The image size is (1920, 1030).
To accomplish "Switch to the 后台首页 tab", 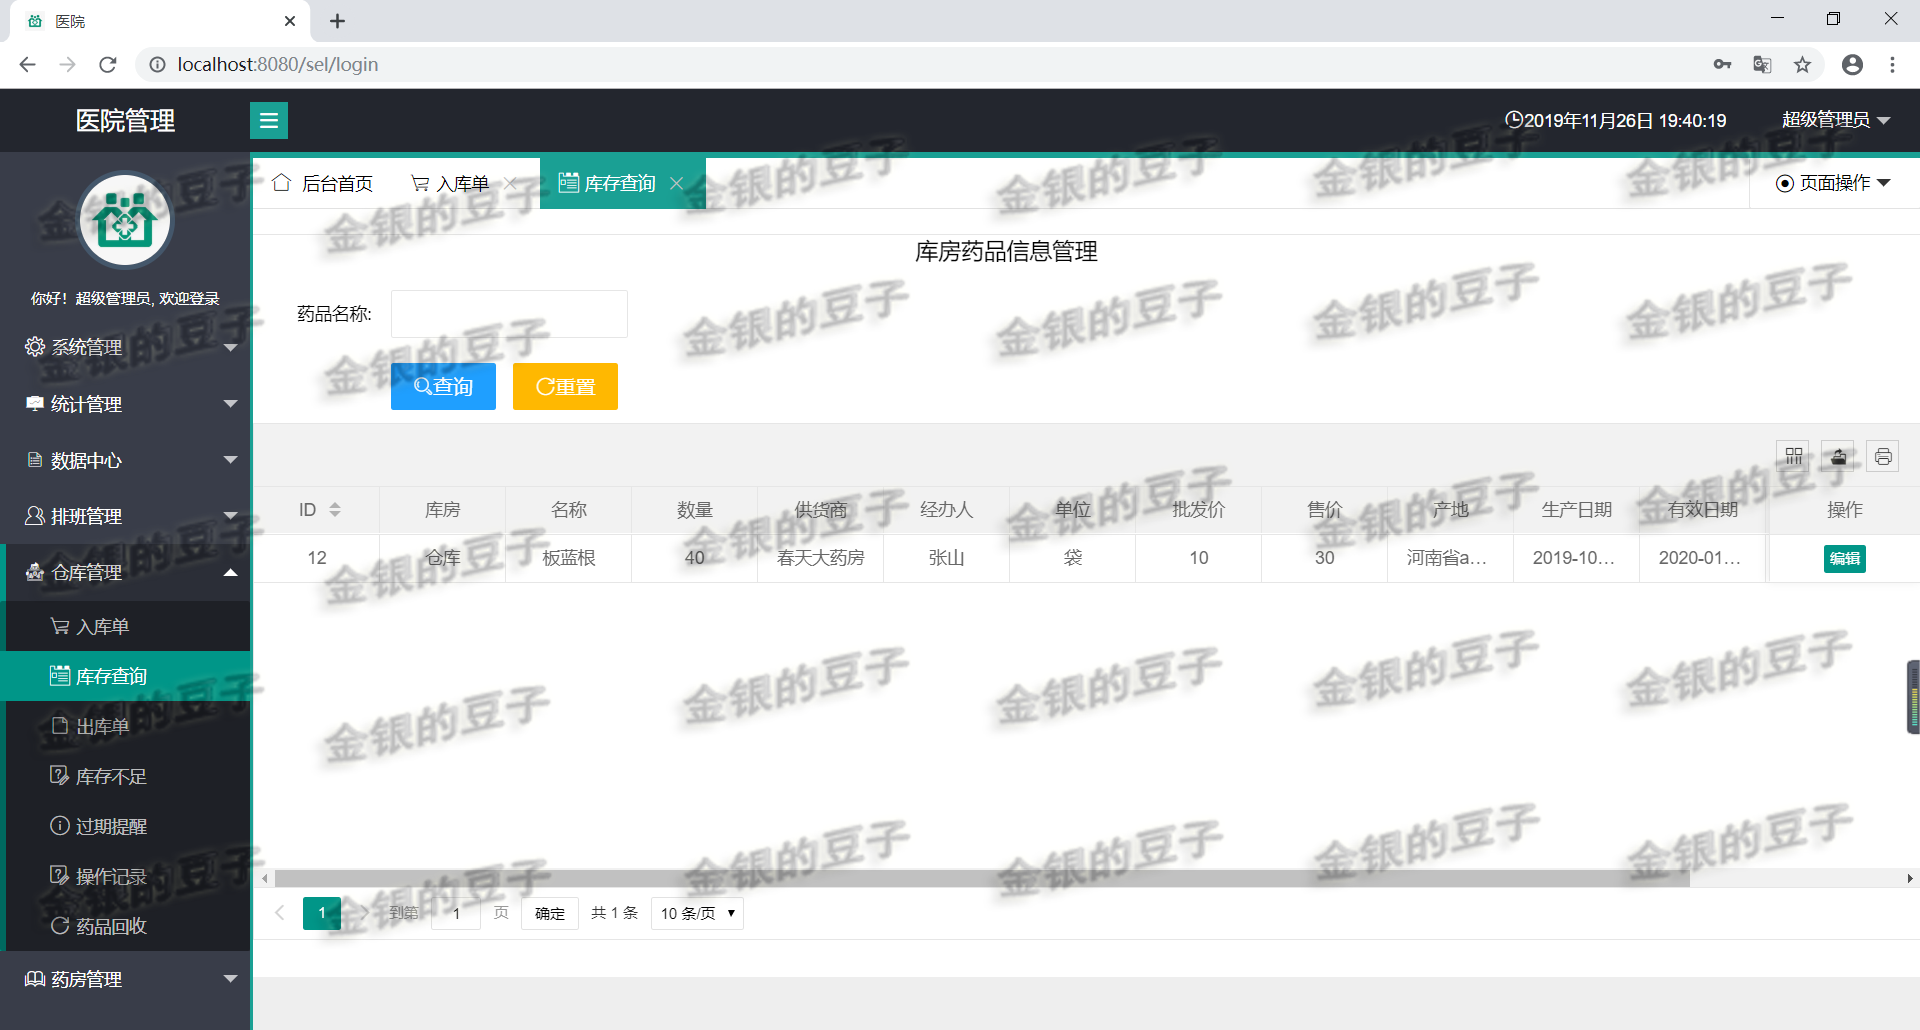I will point(323,183).
